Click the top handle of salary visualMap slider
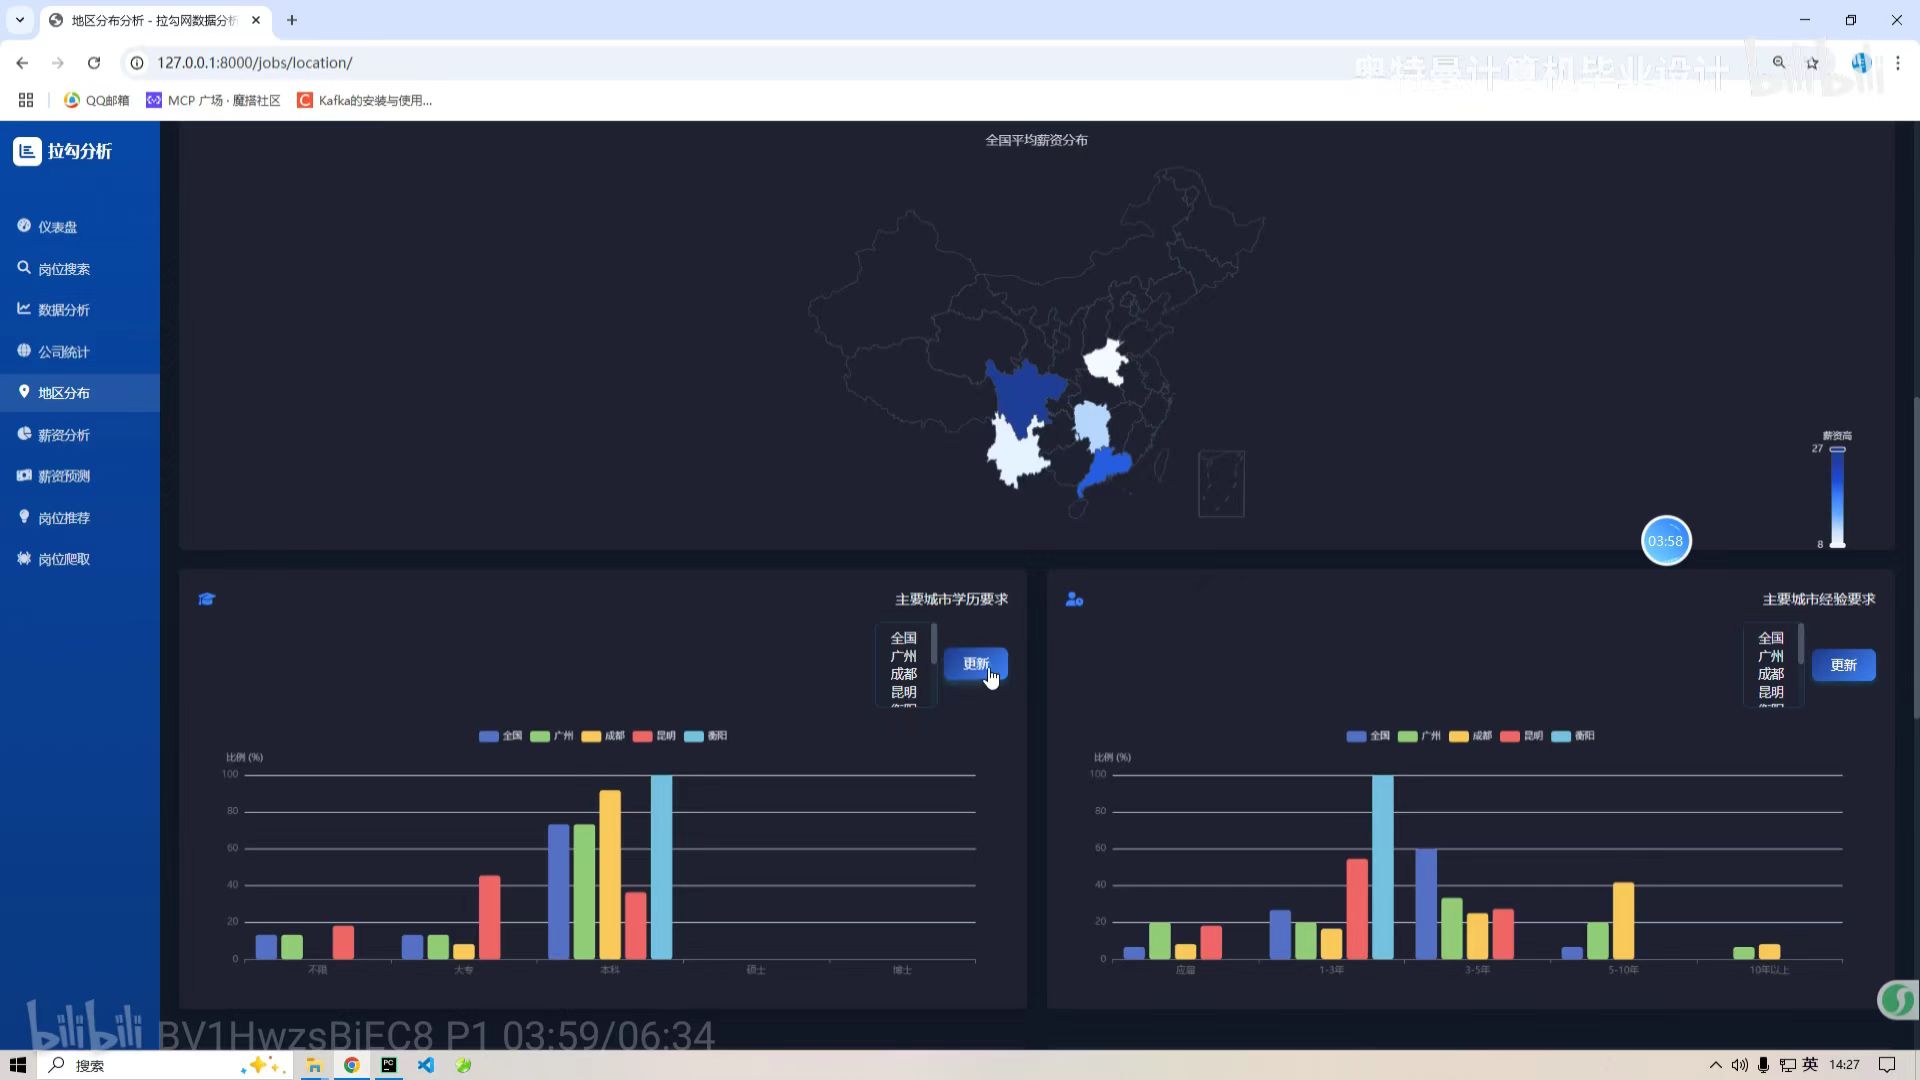The height and width of the screenshot is (1080, 1920). click(1837, 450)
